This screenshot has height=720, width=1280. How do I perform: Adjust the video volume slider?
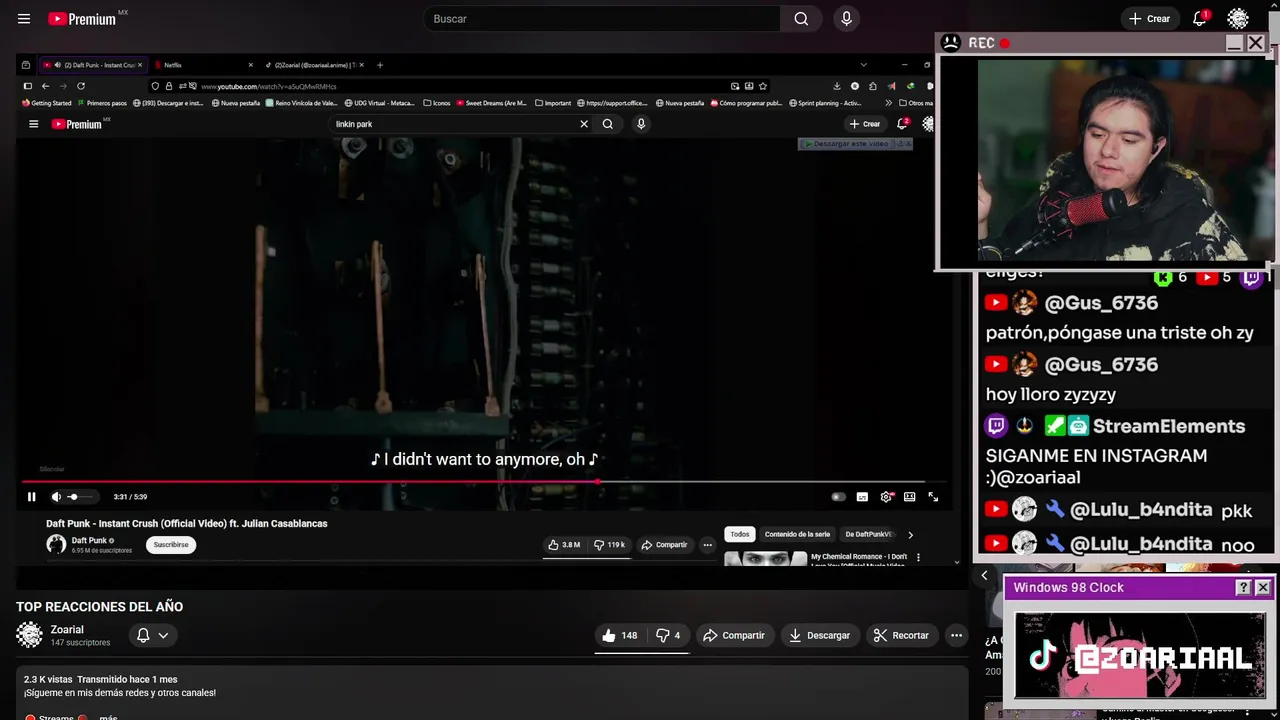pos(80,497)
